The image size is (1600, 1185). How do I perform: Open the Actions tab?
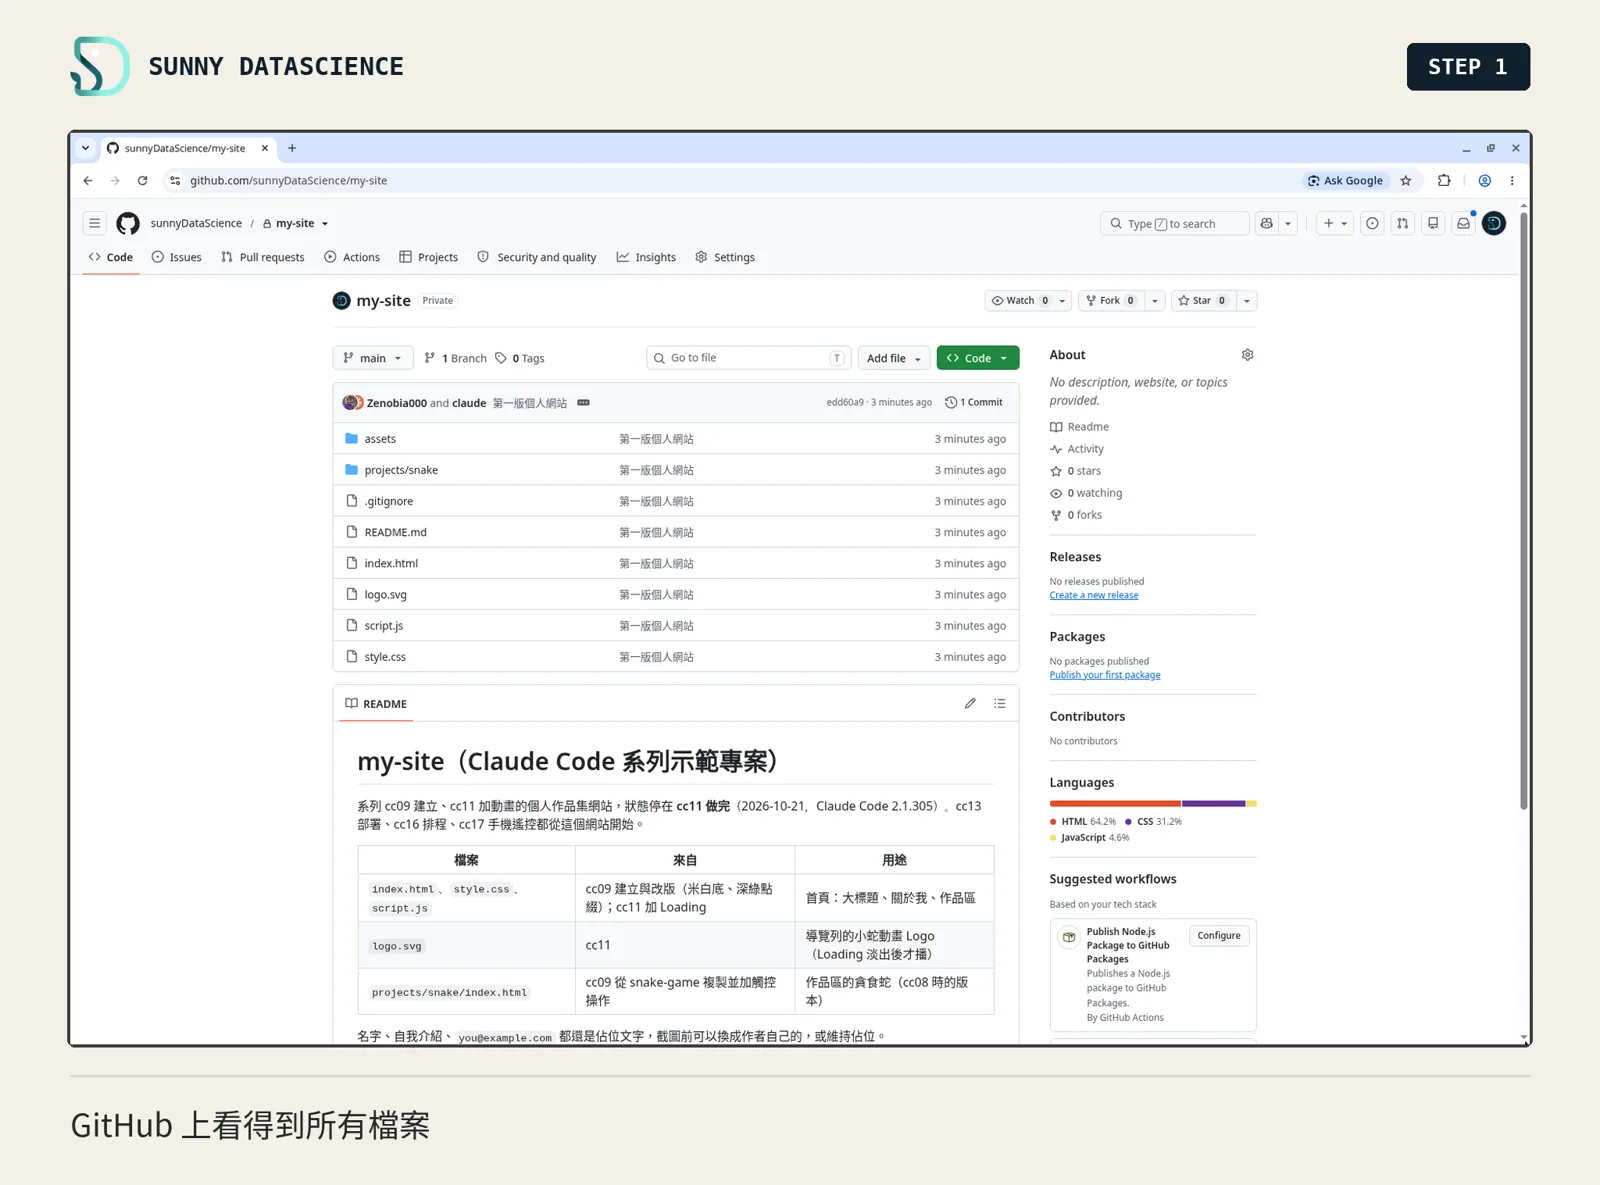pyautogui.click(x=352, y=257)
